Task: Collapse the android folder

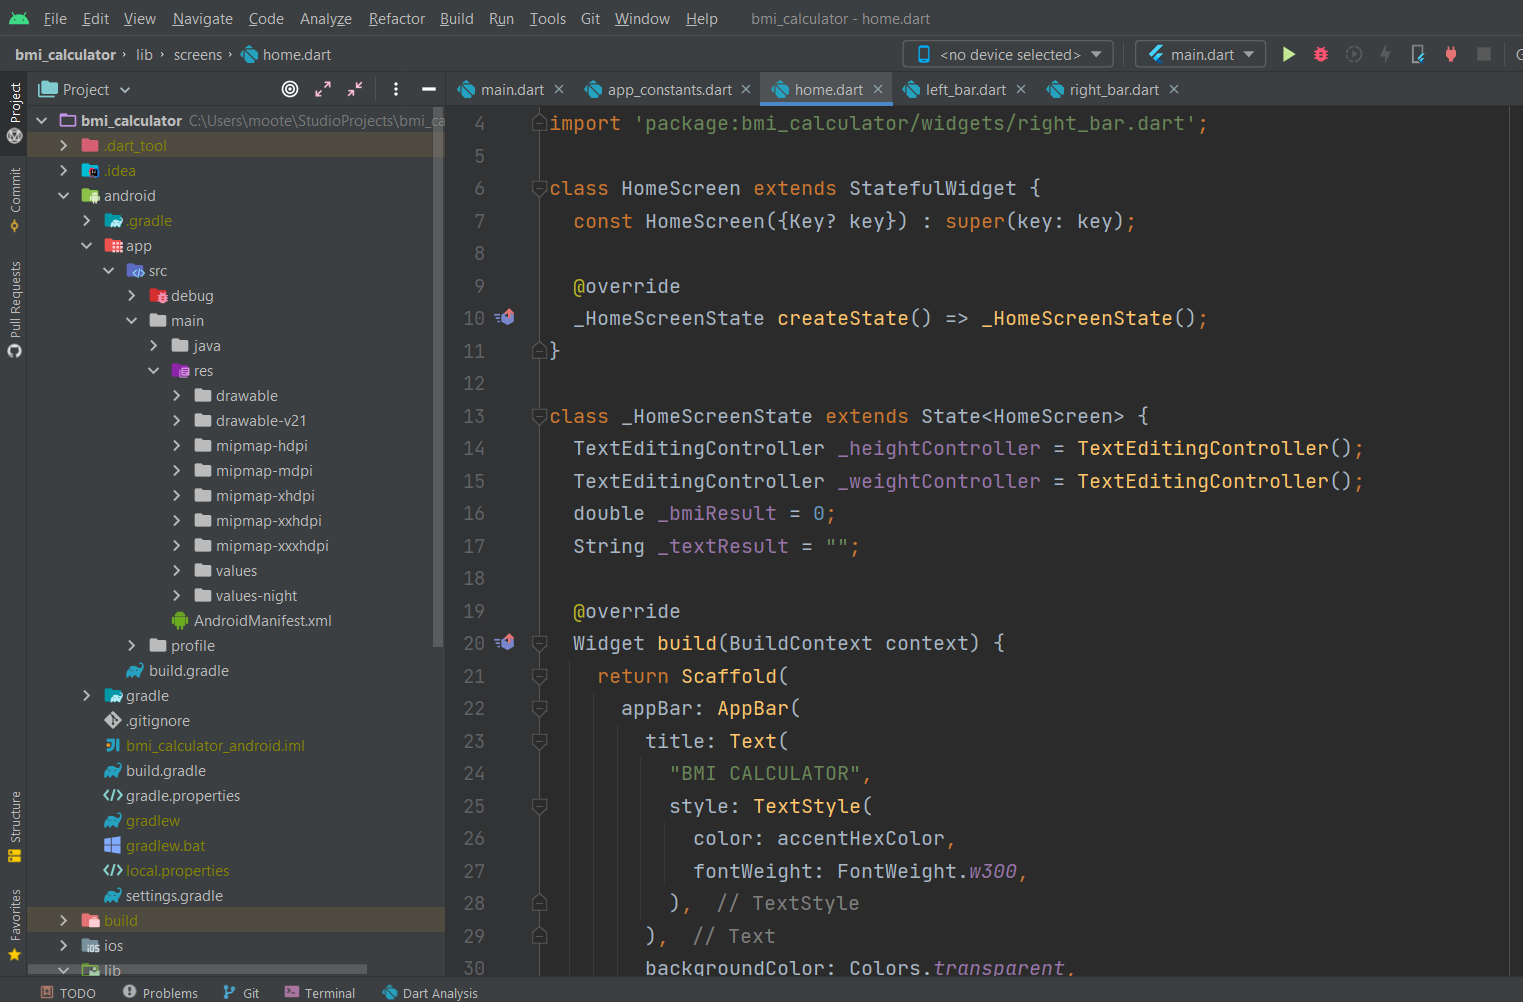Action: click(64, 196)
